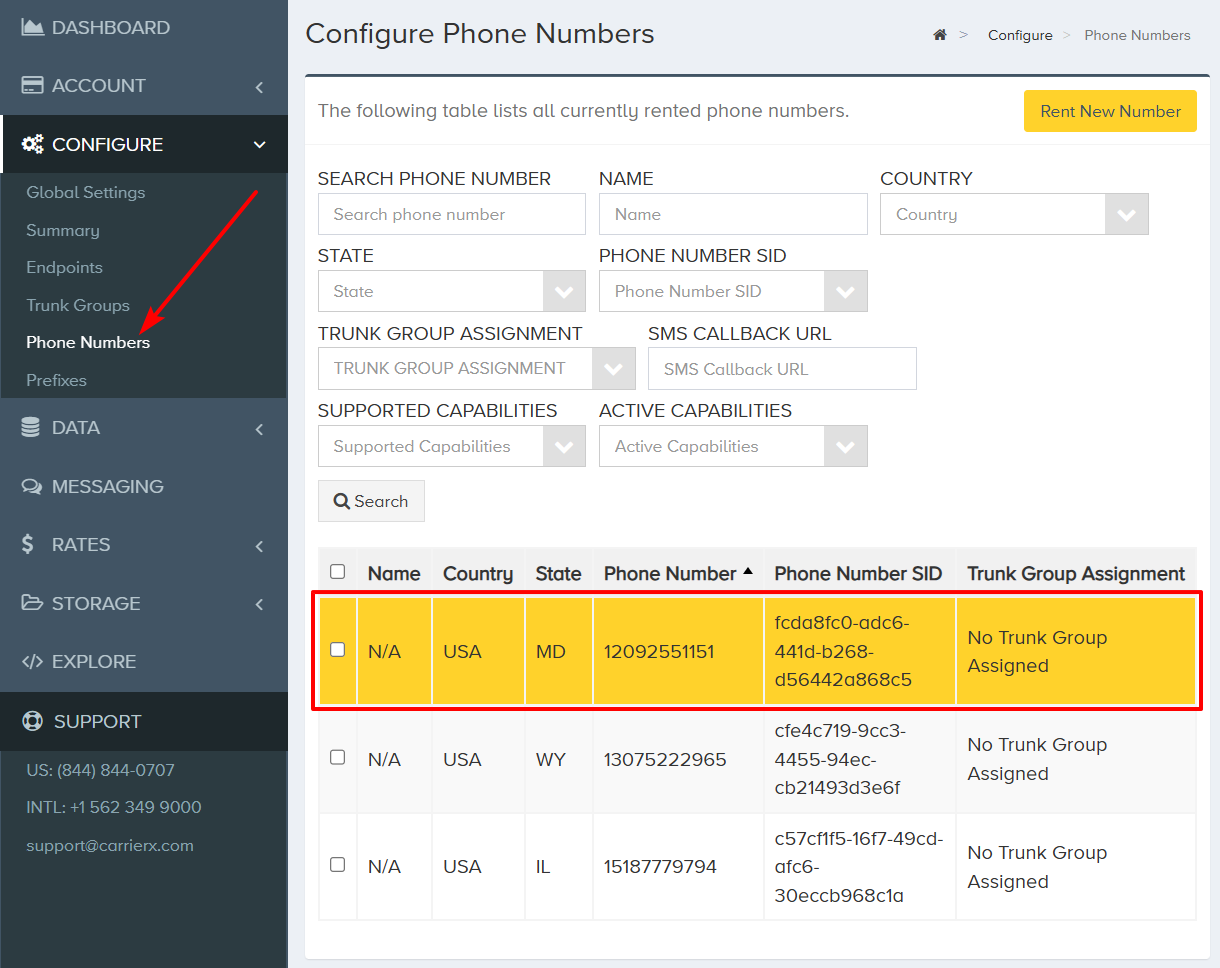1220x968 pixels.
Task: Open the Messaging section label
Action: pyautogui.click(x=108, y=486)
